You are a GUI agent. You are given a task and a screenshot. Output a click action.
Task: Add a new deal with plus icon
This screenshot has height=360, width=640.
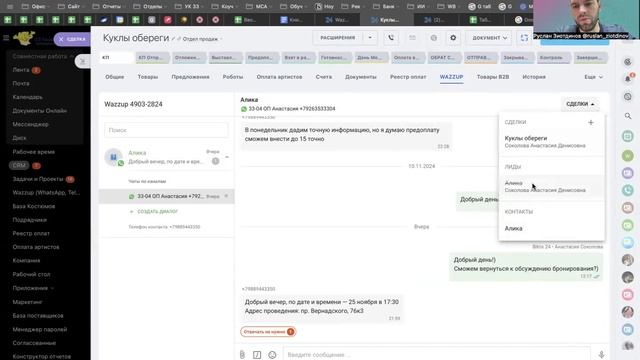tap(591, 122)
